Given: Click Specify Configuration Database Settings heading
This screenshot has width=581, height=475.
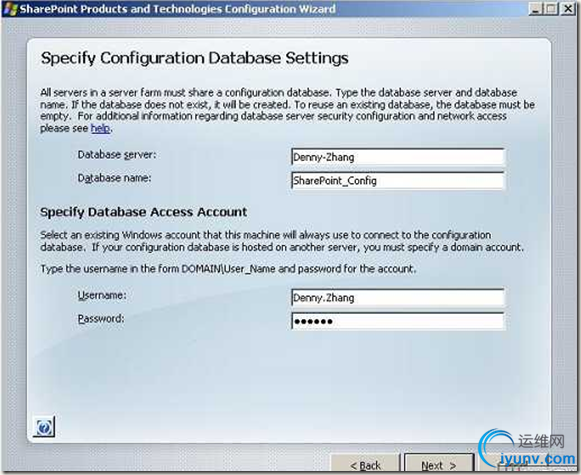Looking at the screenshot, I should point(195,59).
